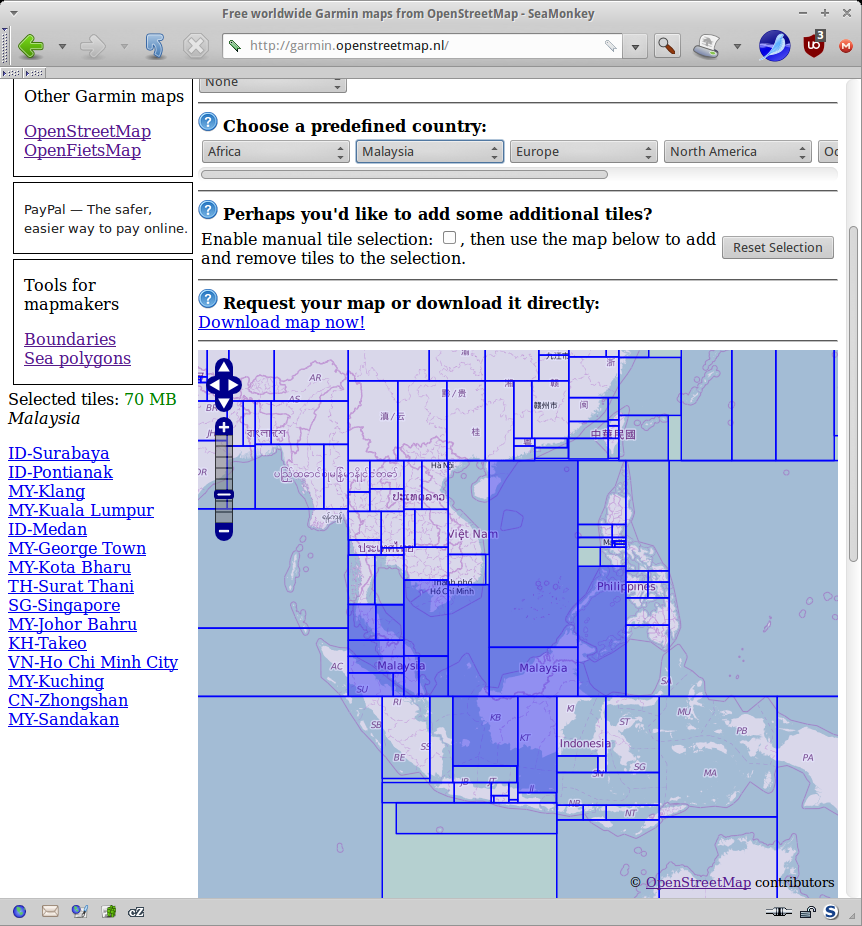Open the print options dropdown arrow
This screenshot has height=926, width=862.
pyautogui.click(x=737, y=46)
